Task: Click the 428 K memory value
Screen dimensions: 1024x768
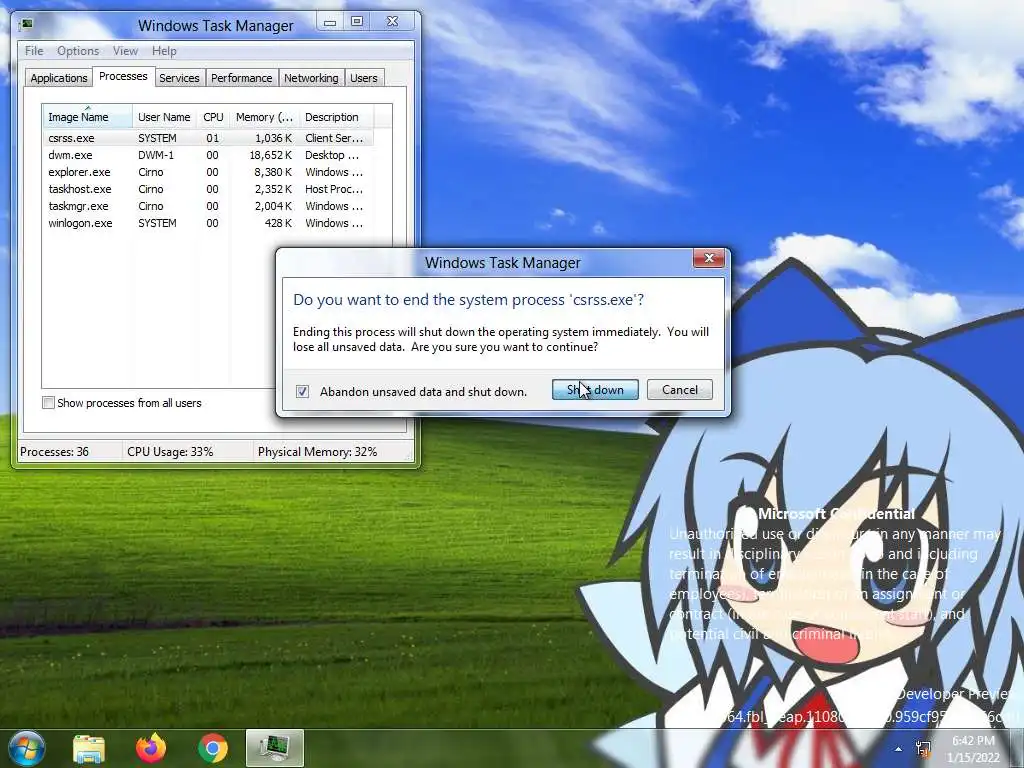Action: (x=278, y=223)
